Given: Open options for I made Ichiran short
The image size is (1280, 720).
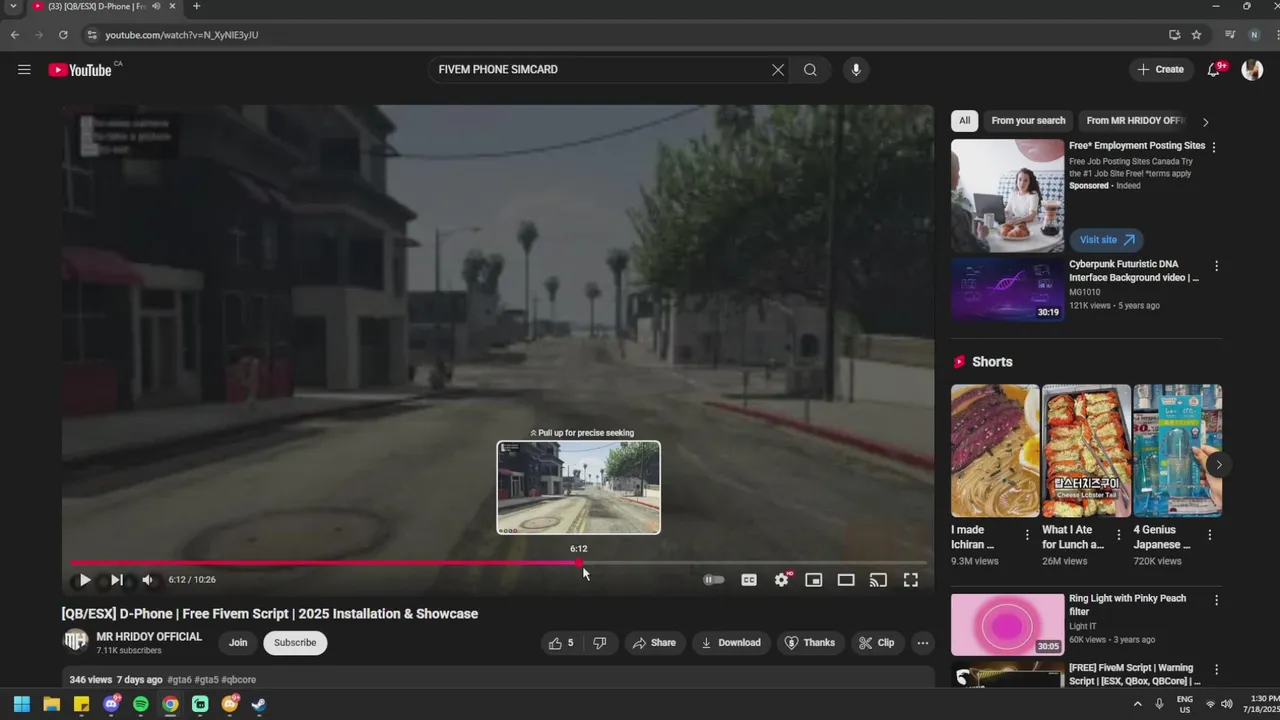Looking at the screenshot, I should coord(1027,535).
